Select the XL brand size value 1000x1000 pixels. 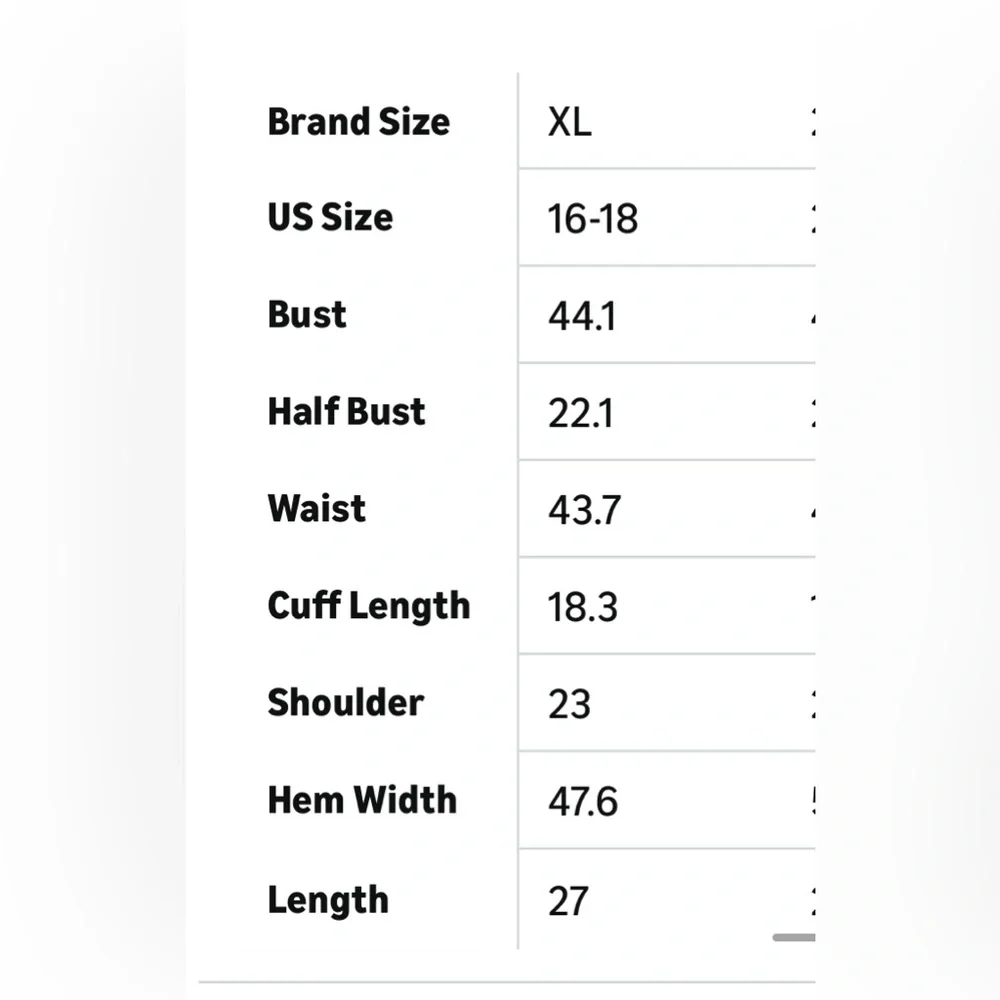(569, 122)
